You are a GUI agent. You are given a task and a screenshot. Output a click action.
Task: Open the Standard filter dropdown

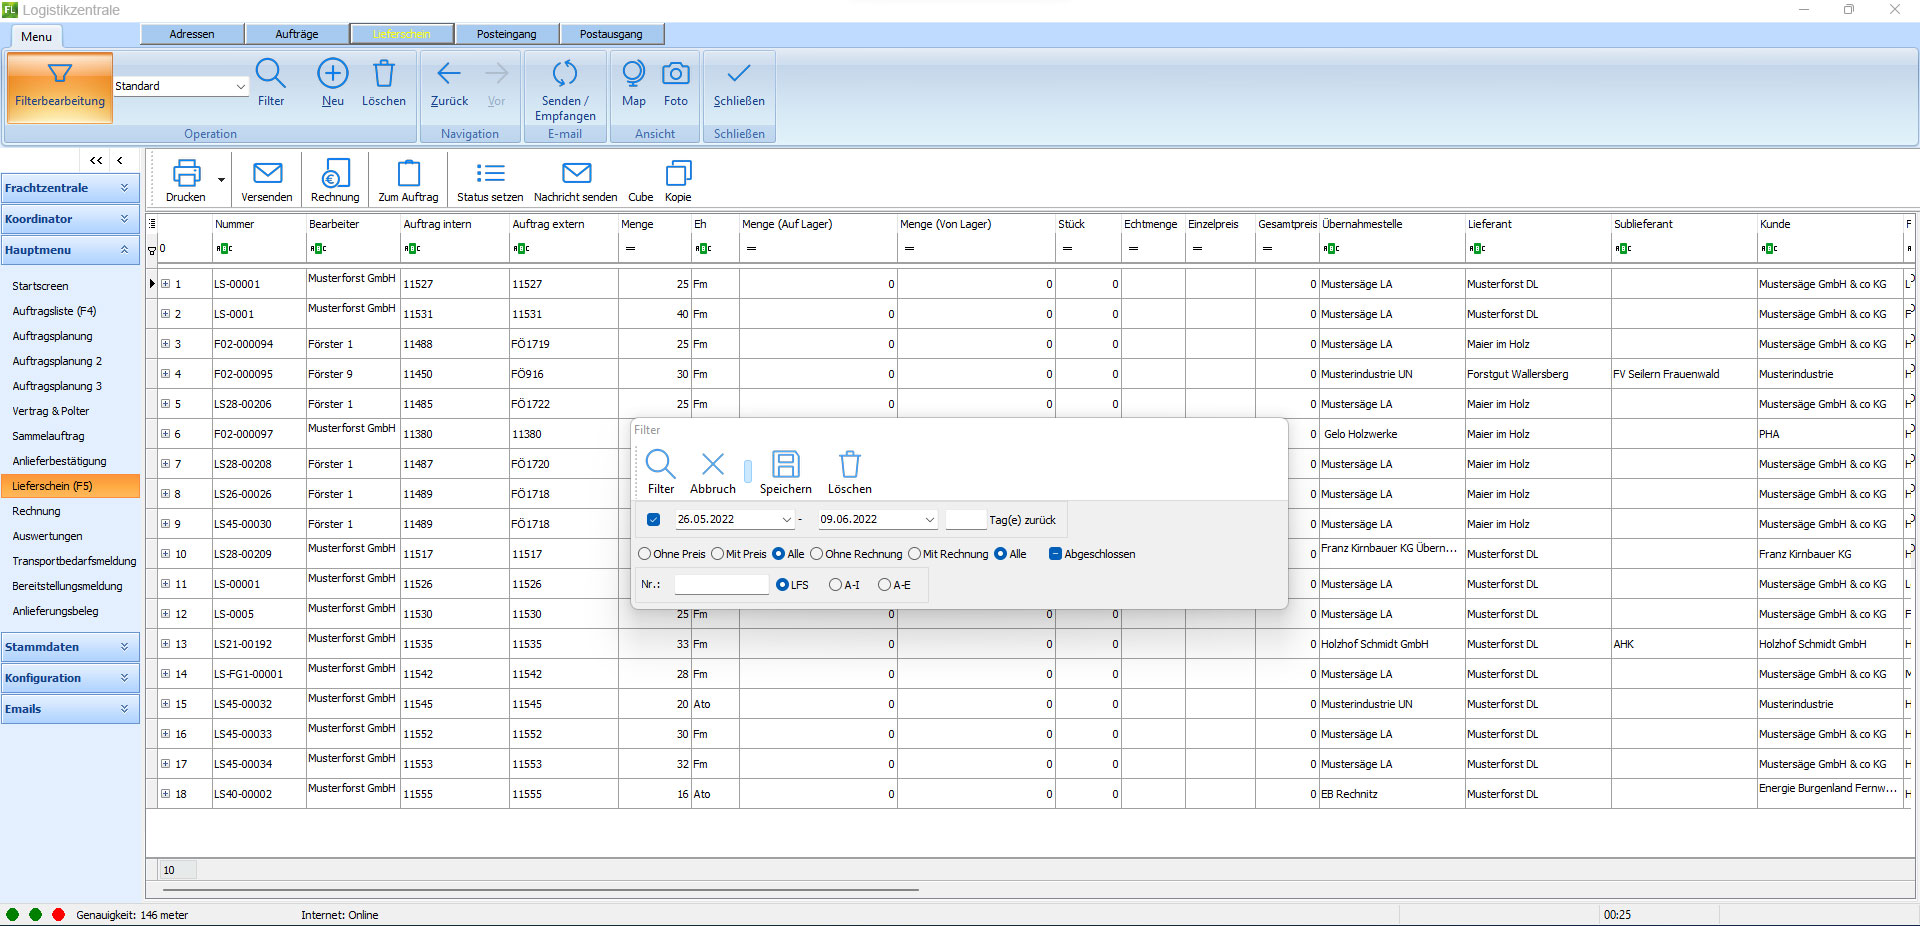coord(239,86)
